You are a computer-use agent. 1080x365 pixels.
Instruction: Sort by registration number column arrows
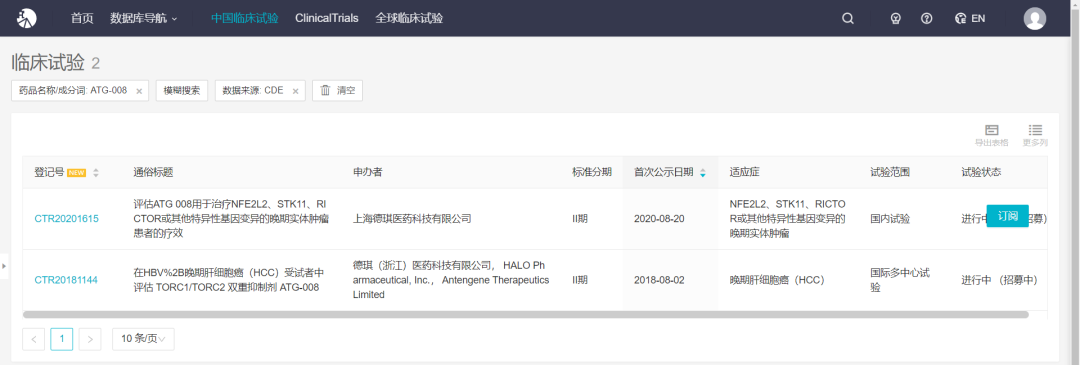(x=96, y=173)
